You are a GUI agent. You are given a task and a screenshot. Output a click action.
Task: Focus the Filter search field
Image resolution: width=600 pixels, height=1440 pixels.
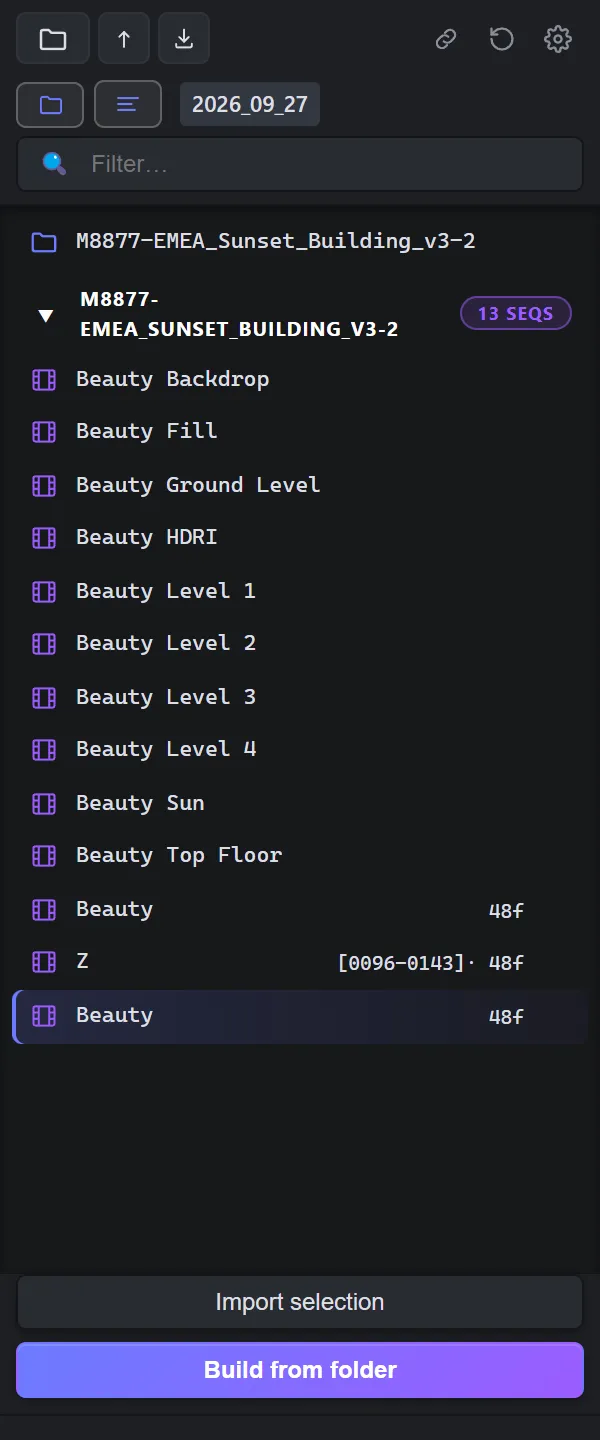[300, 164]
